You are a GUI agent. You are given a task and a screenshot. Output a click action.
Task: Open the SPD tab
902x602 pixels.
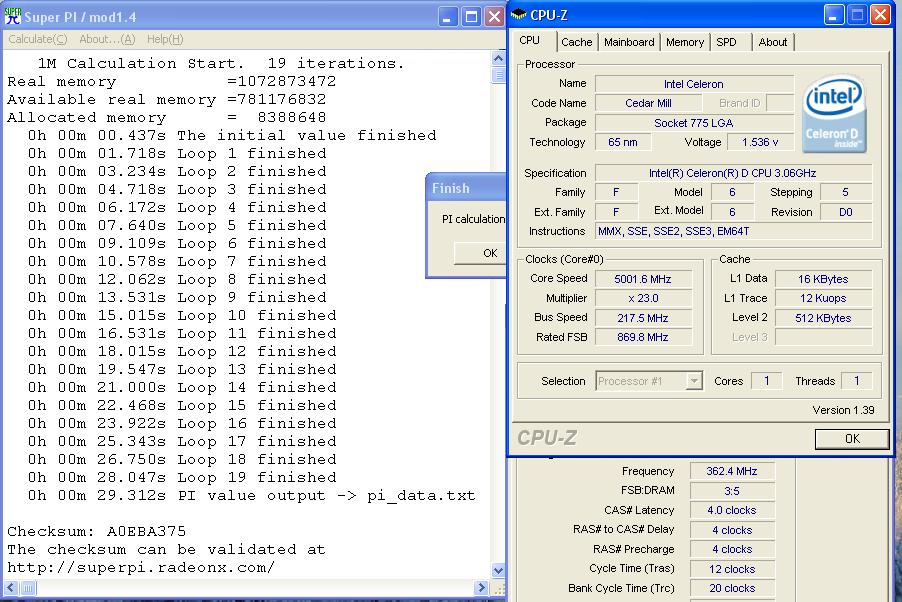point(726,42)
